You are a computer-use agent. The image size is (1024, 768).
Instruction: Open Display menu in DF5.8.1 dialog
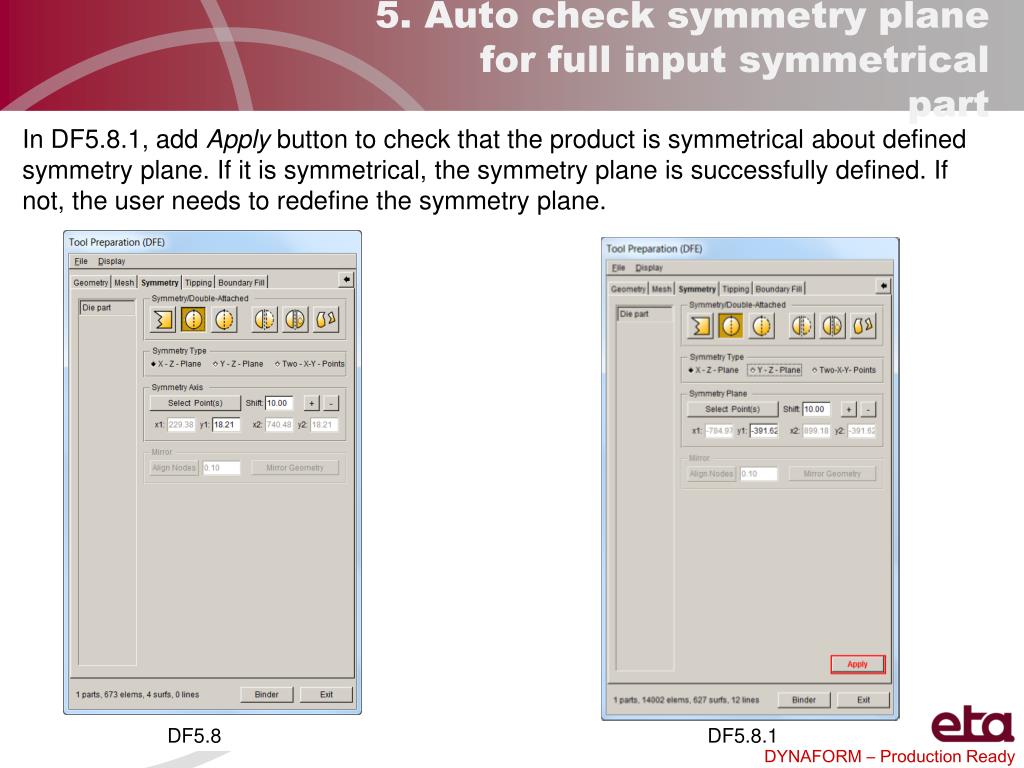649,268
